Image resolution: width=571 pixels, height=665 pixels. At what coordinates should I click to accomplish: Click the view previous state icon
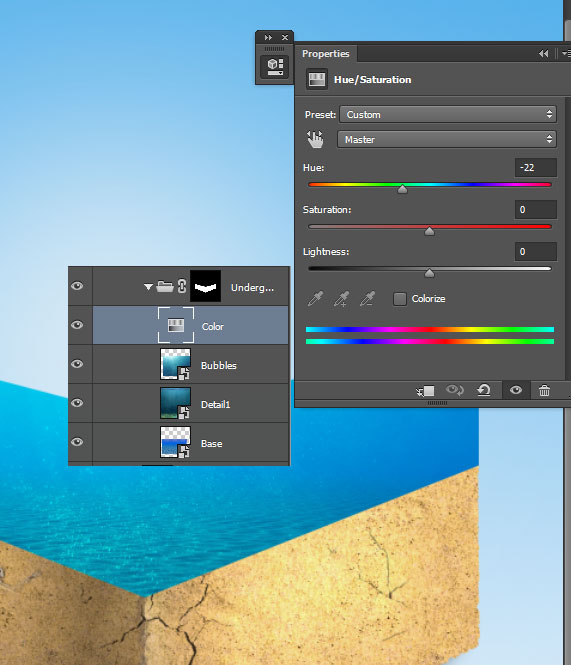point(455,390)
